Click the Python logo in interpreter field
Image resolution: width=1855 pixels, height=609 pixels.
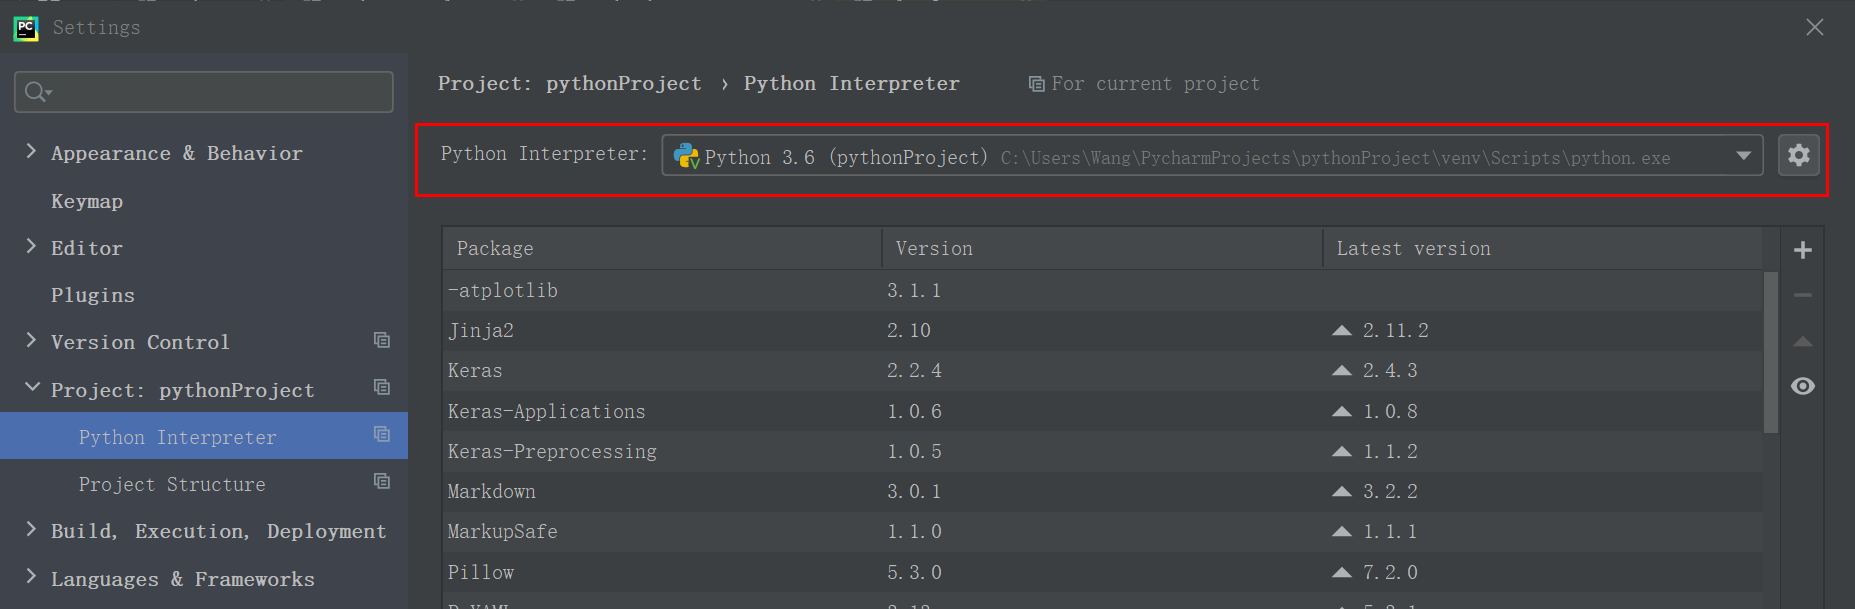687,156
